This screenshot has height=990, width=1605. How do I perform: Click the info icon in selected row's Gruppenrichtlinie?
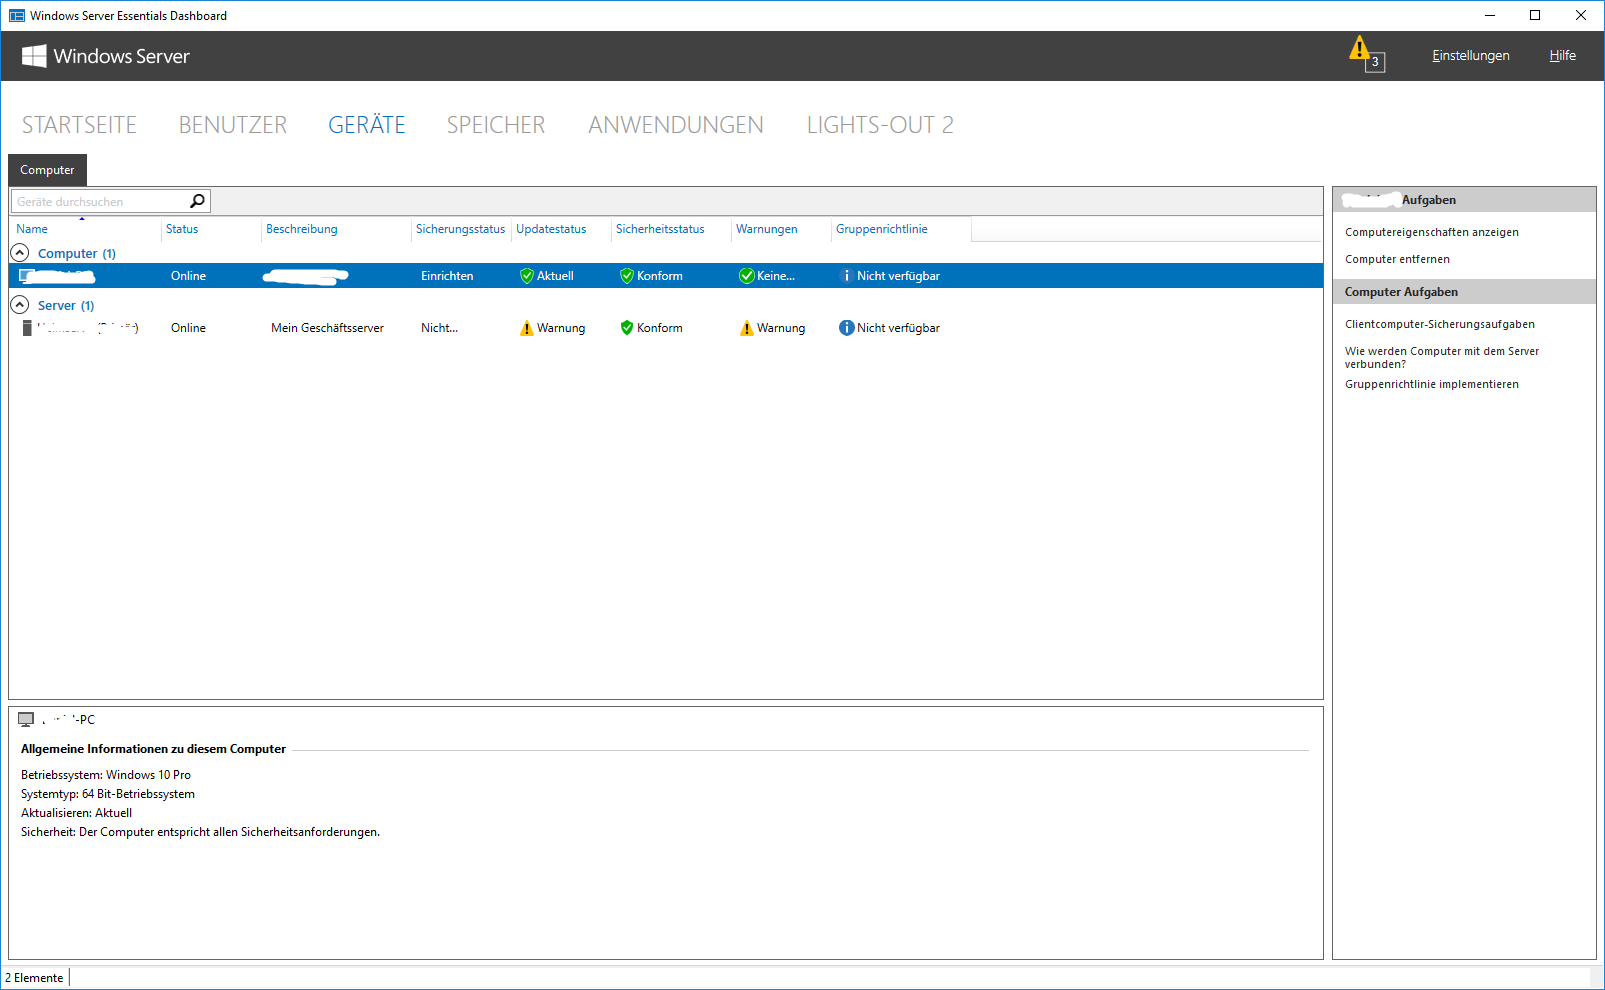pyautogui.click(x=847, y=276)
